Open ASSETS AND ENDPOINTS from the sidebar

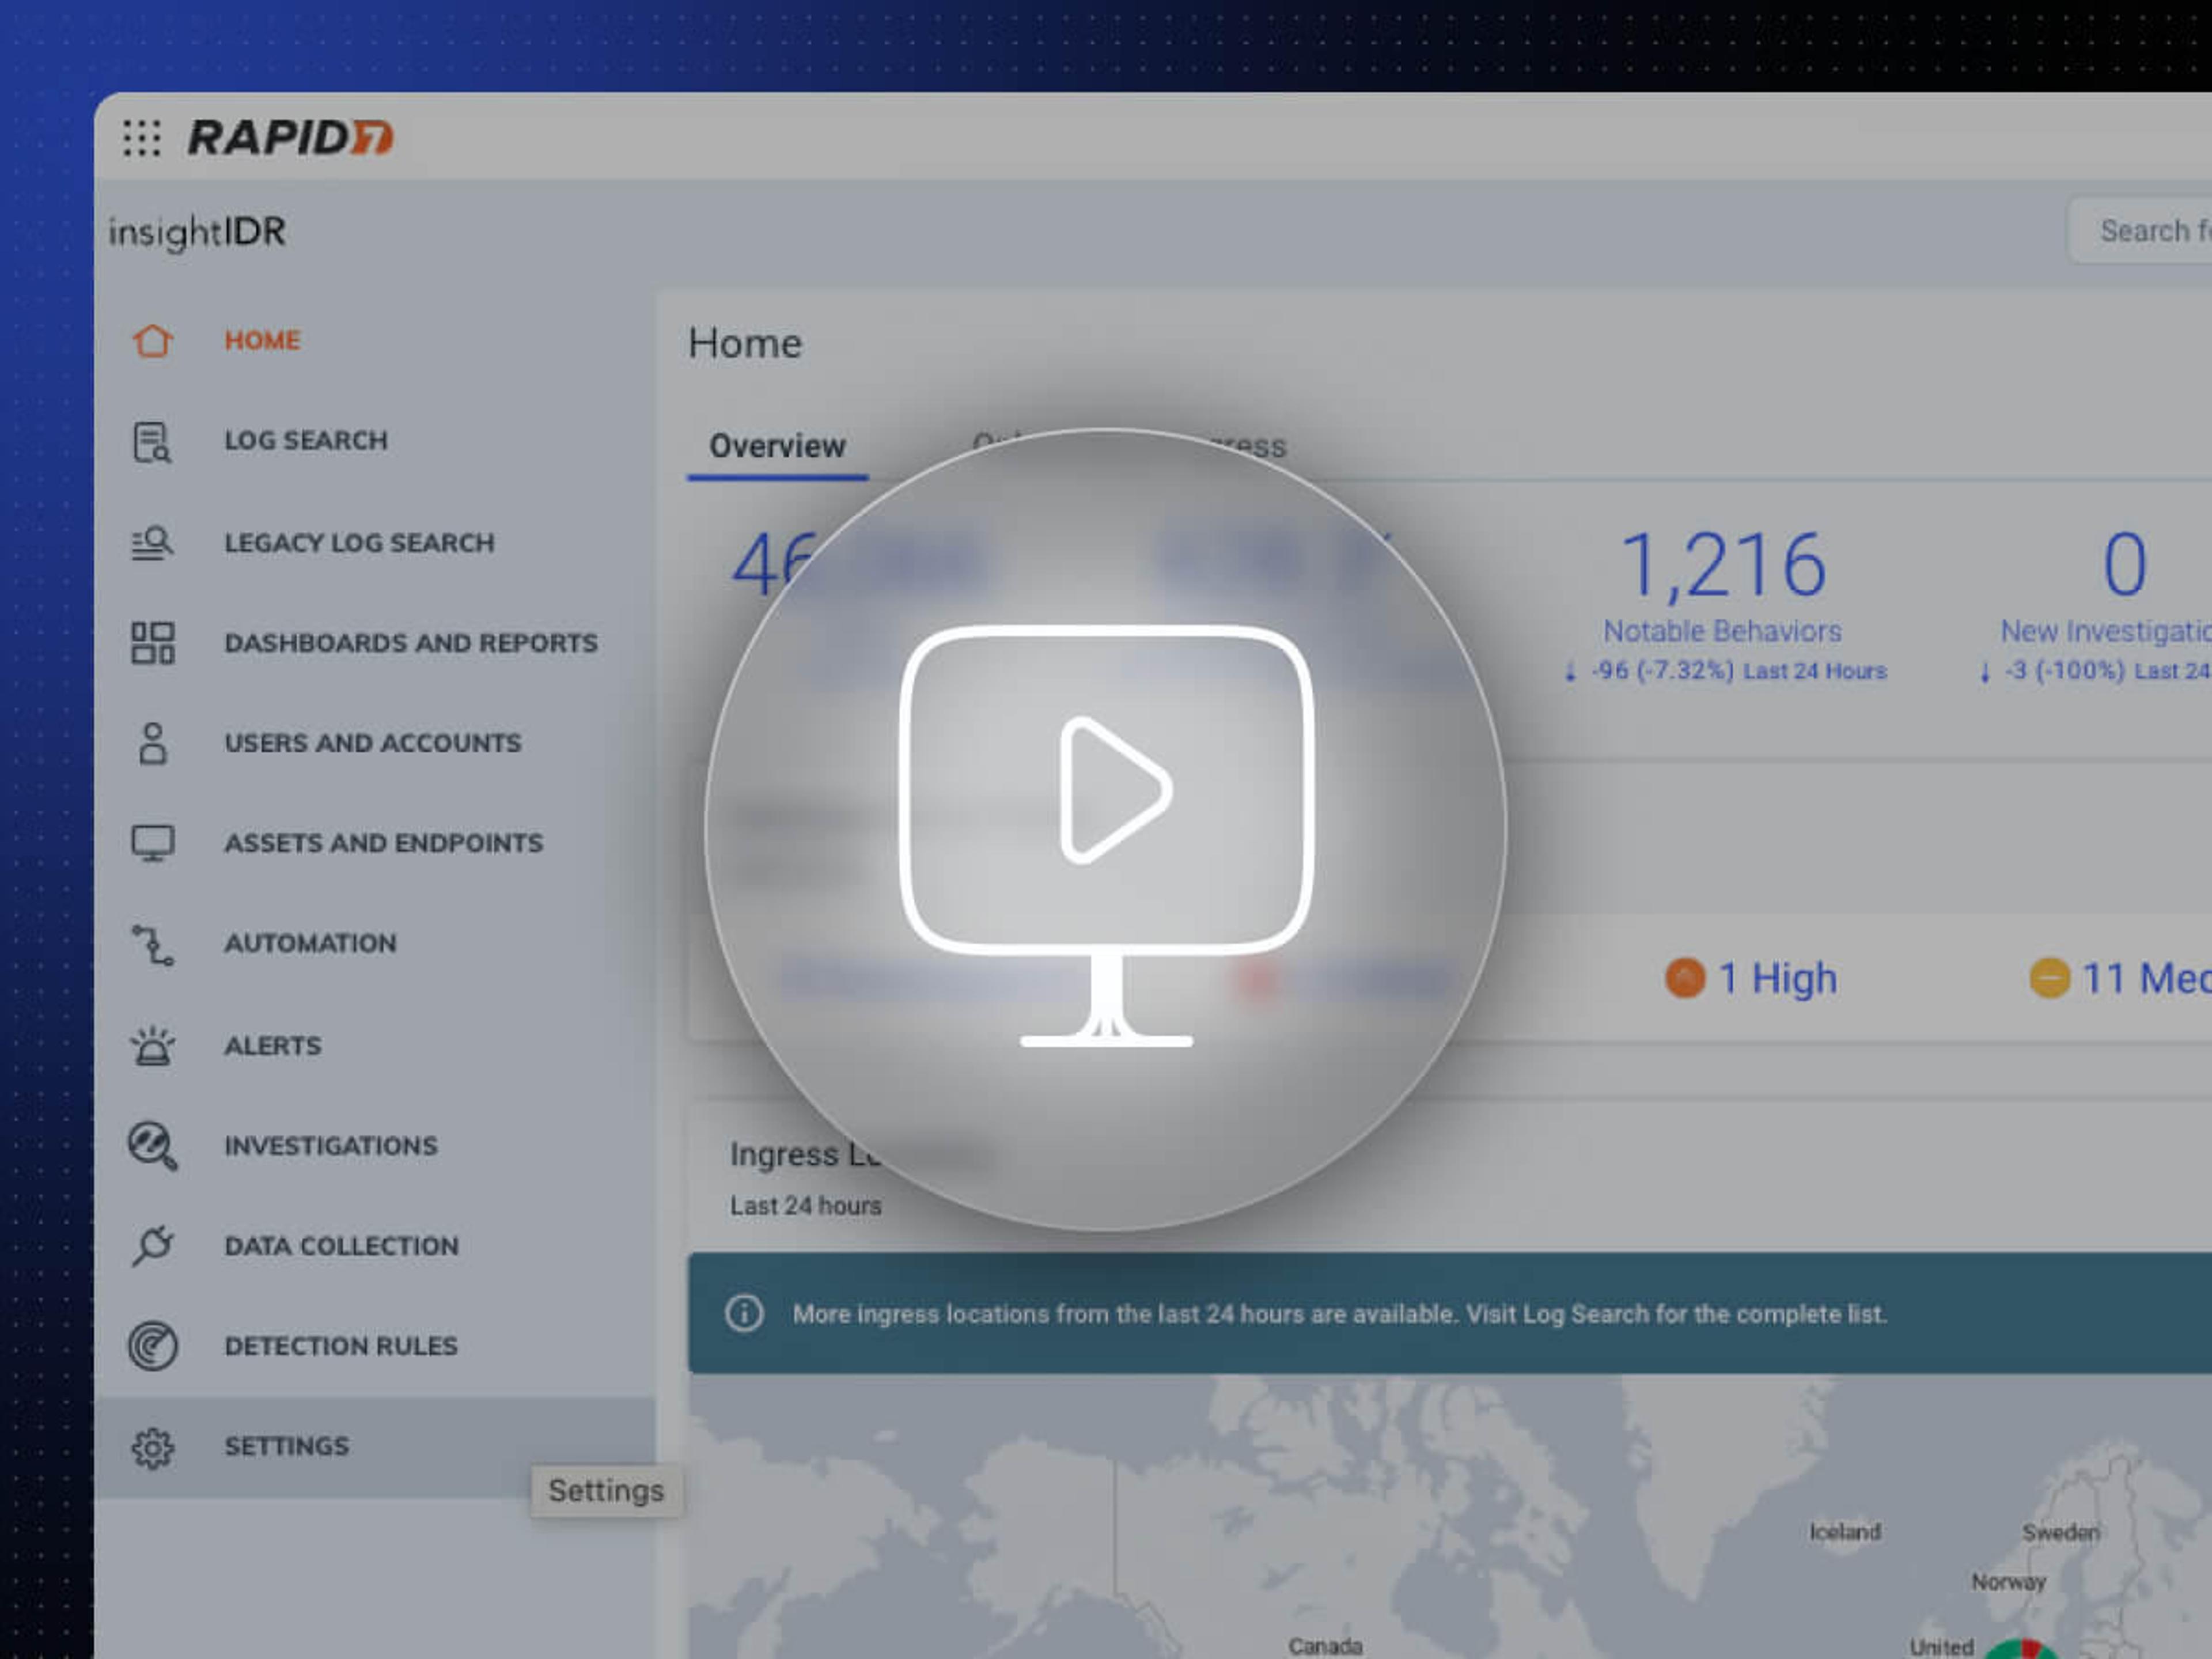384,843
